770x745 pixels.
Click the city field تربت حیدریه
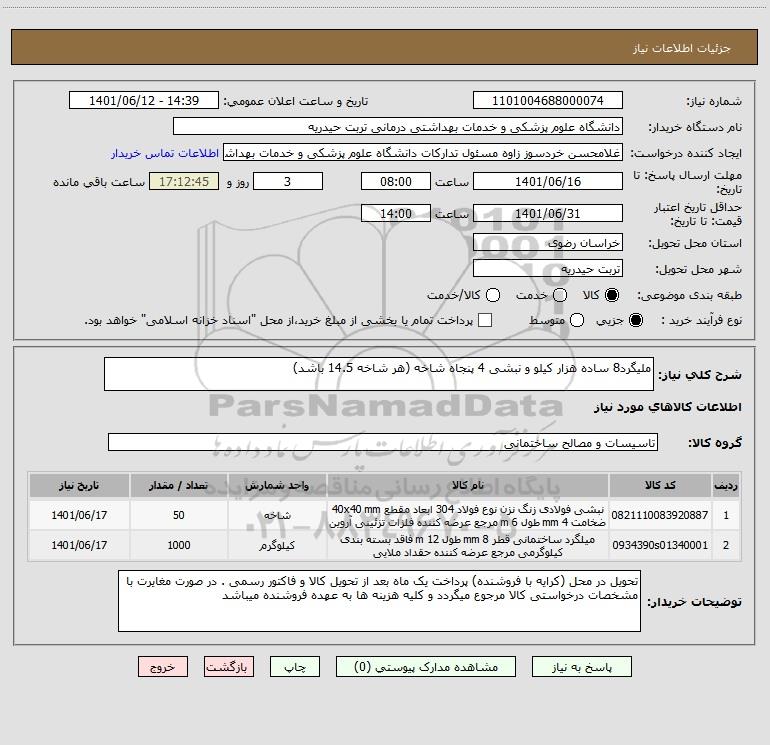coord(548,269)
